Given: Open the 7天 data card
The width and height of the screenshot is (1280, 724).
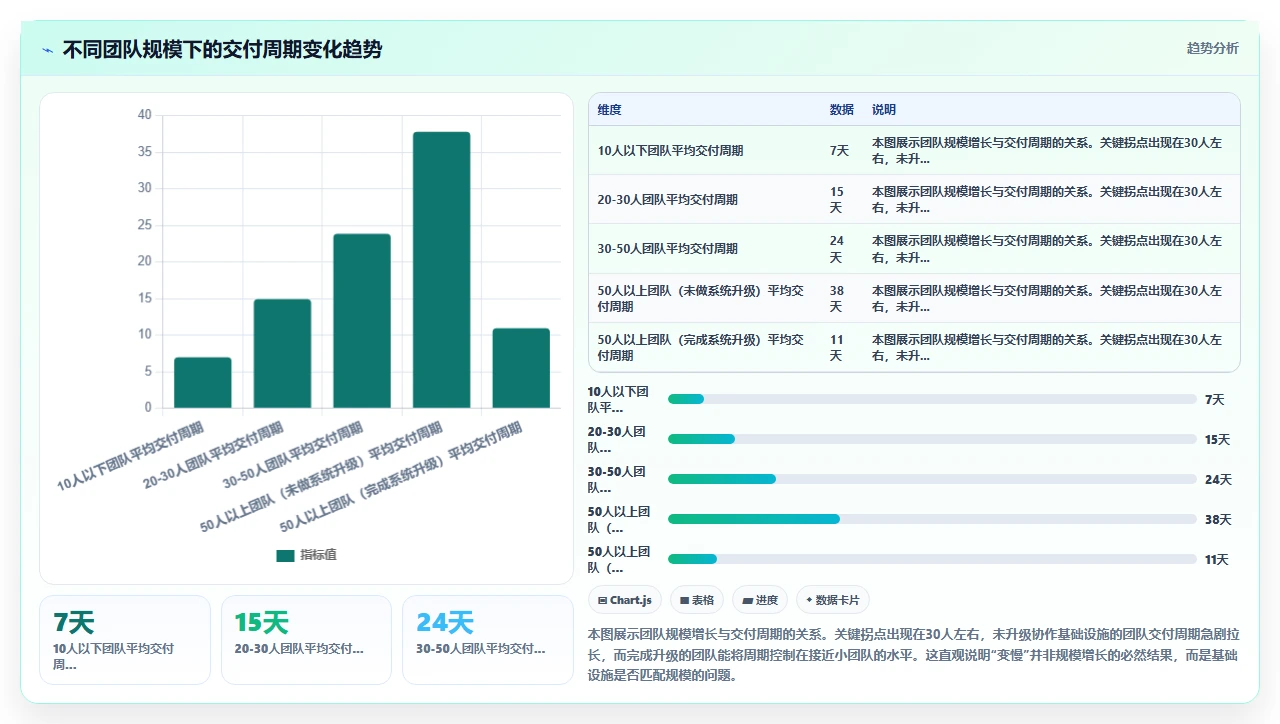Looking at the screenshot, I should click(x=125, y=640).
